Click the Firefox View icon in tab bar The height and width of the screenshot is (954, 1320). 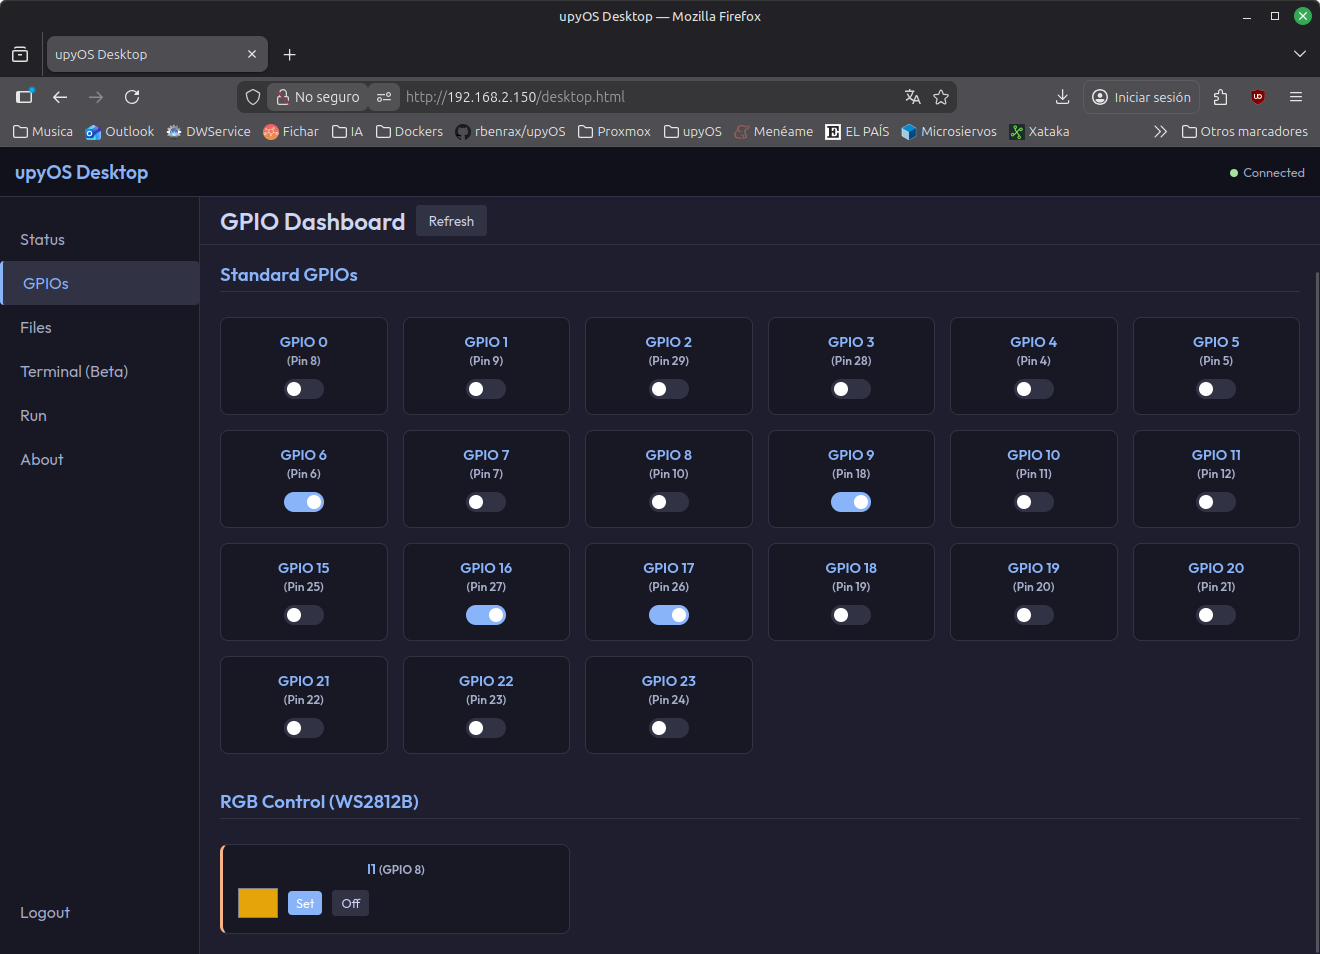[x=20, y=54]
